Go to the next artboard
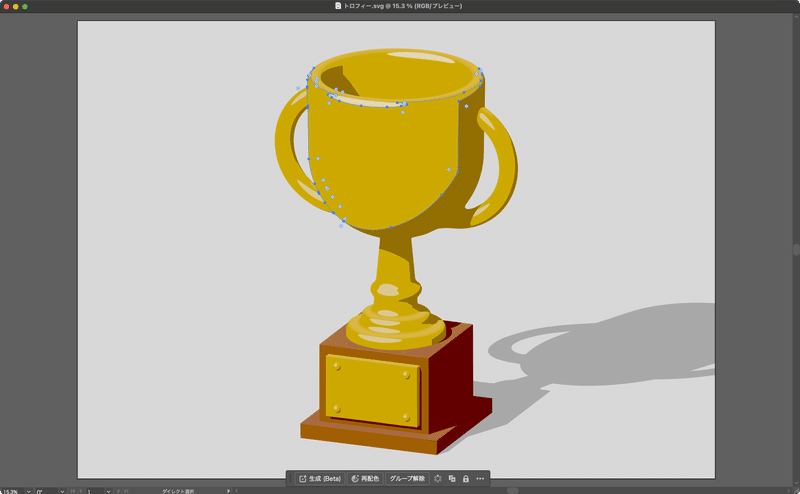 (x=118, y=491)
